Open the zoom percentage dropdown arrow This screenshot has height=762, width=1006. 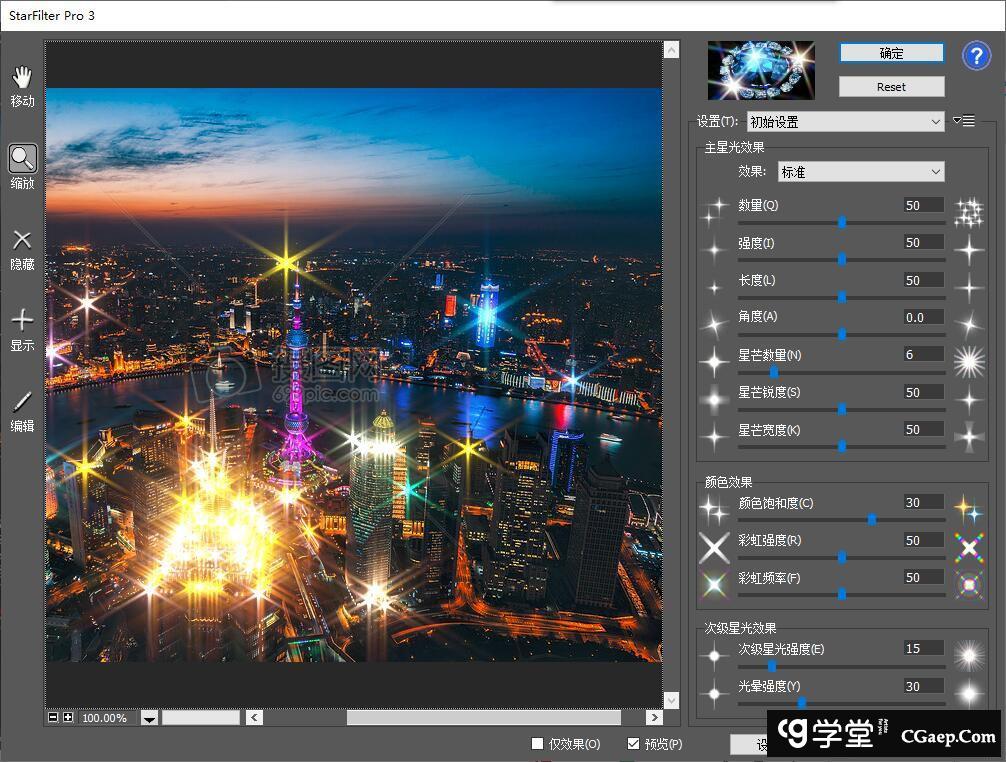click(x=149, y=718)
